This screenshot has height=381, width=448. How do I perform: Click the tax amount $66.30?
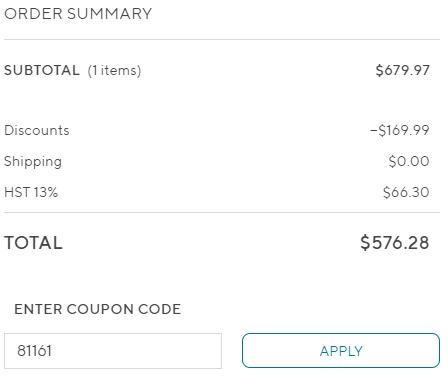click(x=406, y=192)
